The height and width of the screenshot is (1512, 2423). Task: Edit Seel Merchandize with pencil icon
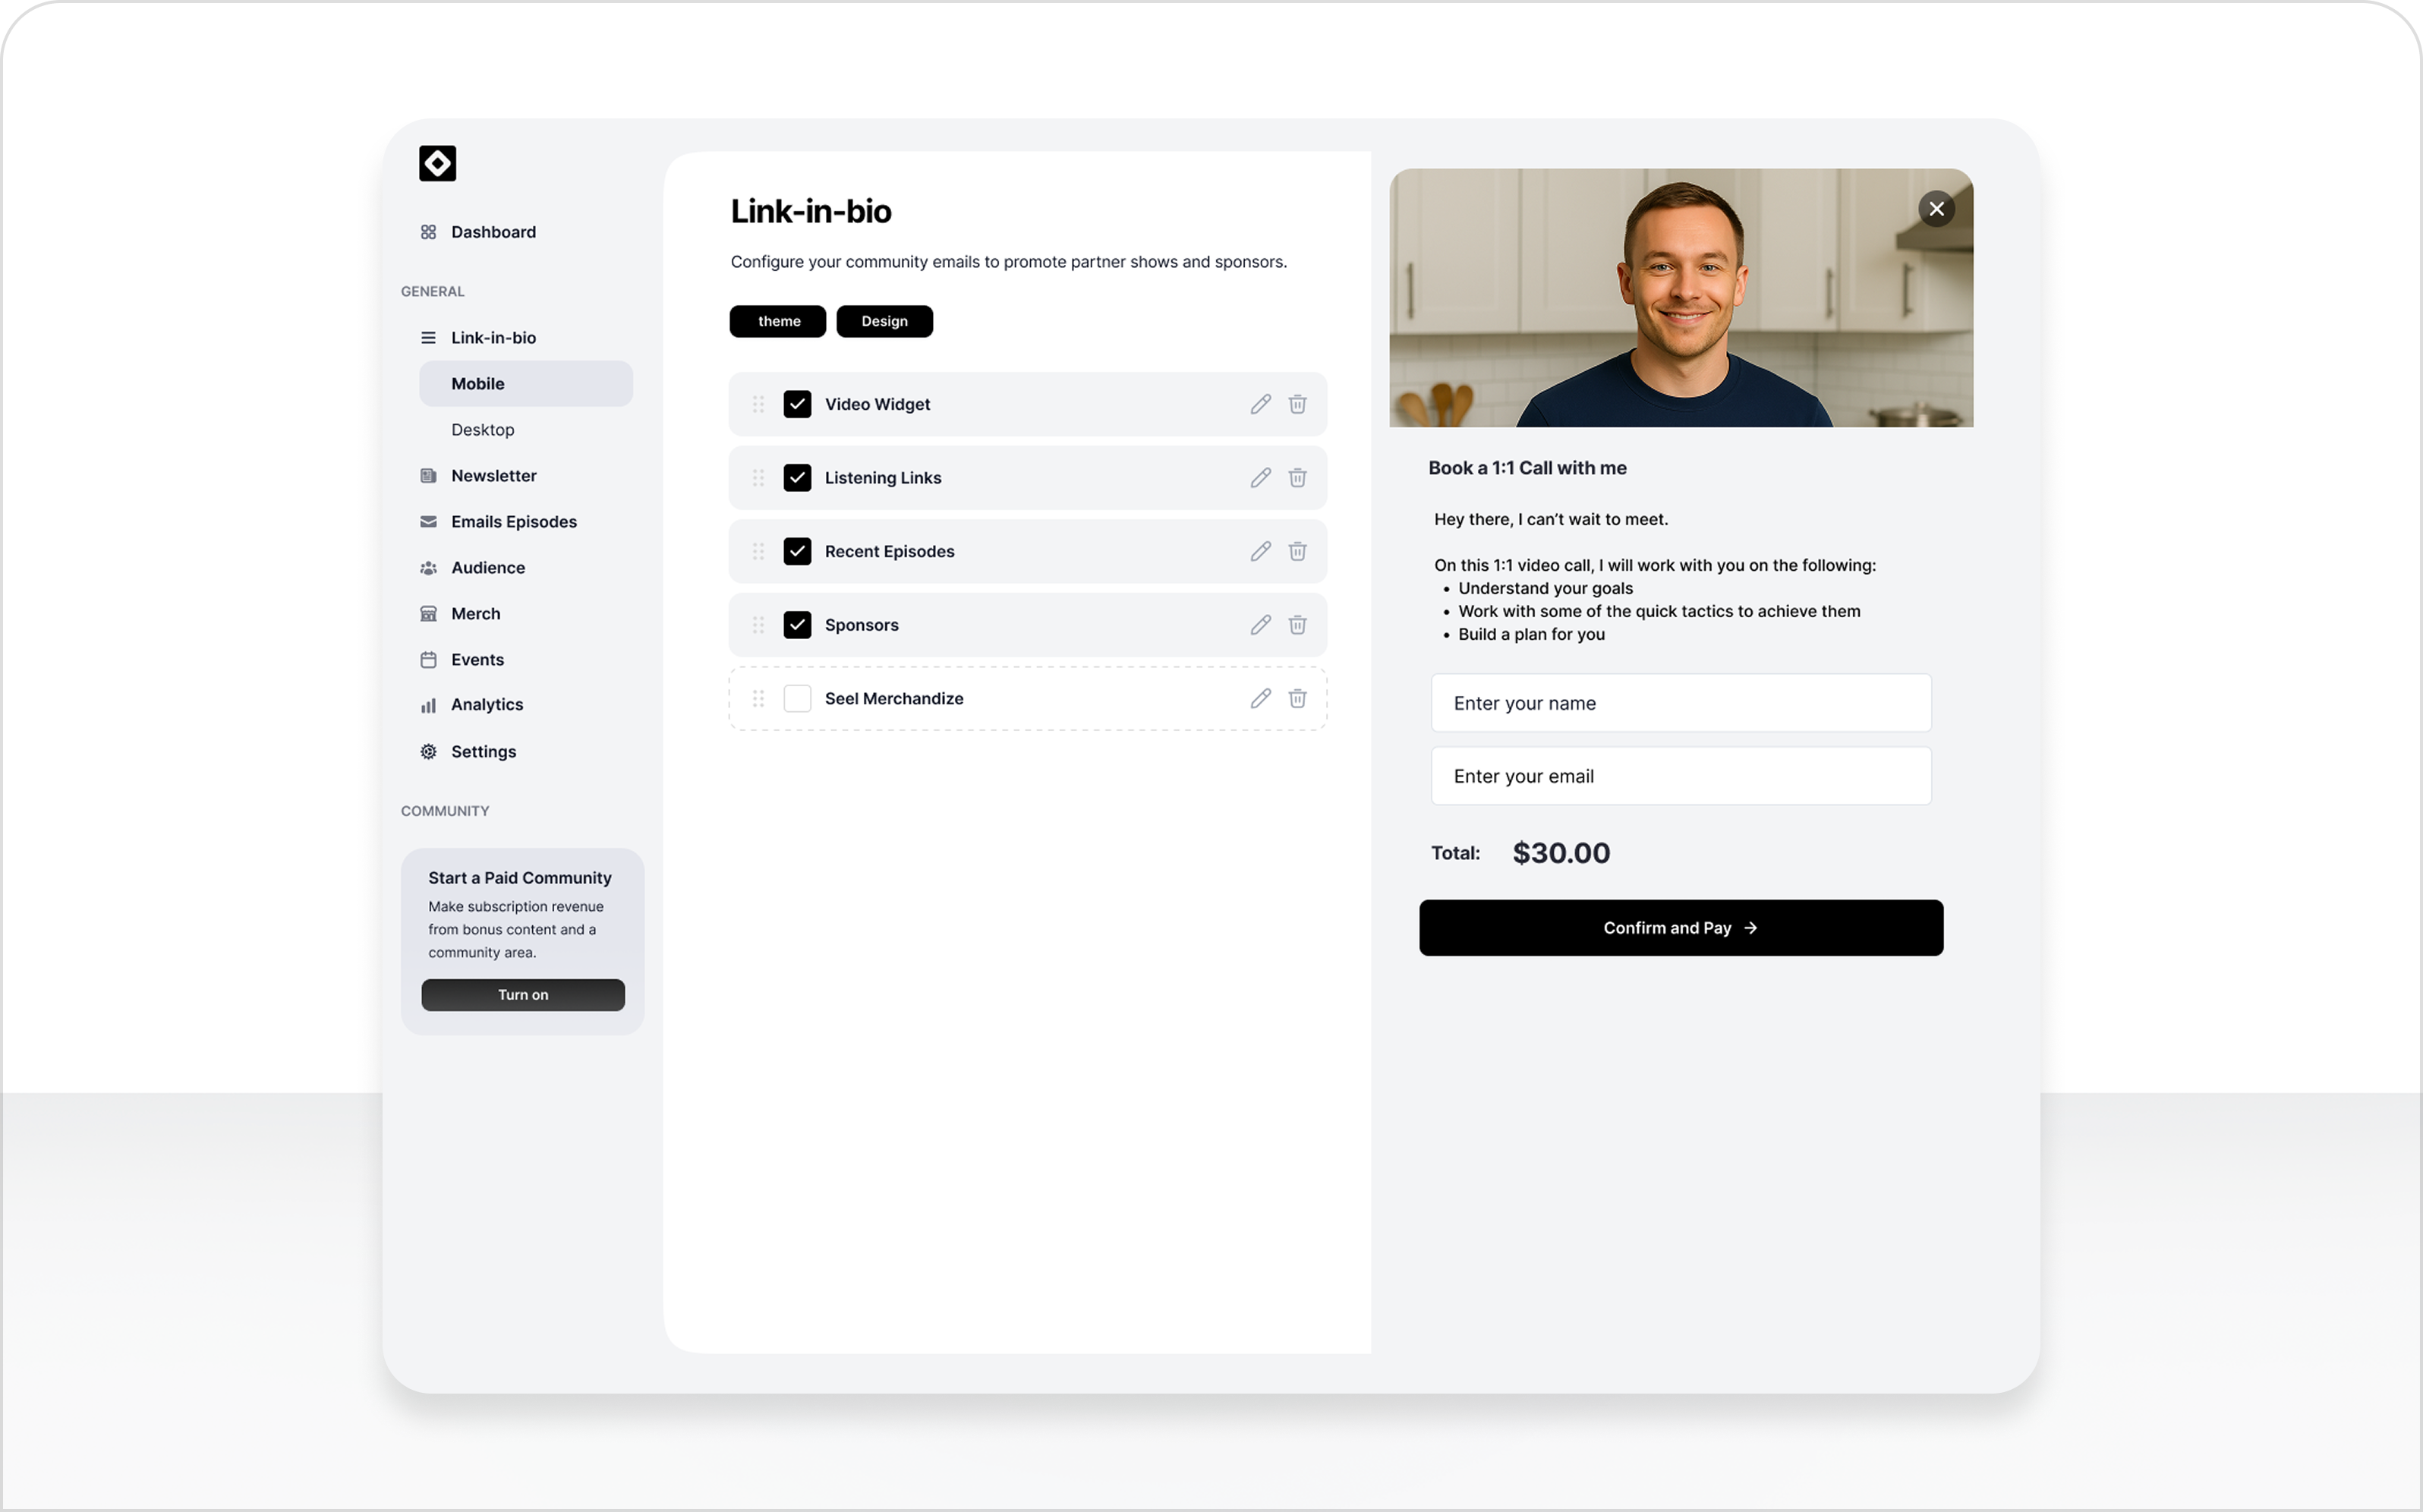[1260, 698]
